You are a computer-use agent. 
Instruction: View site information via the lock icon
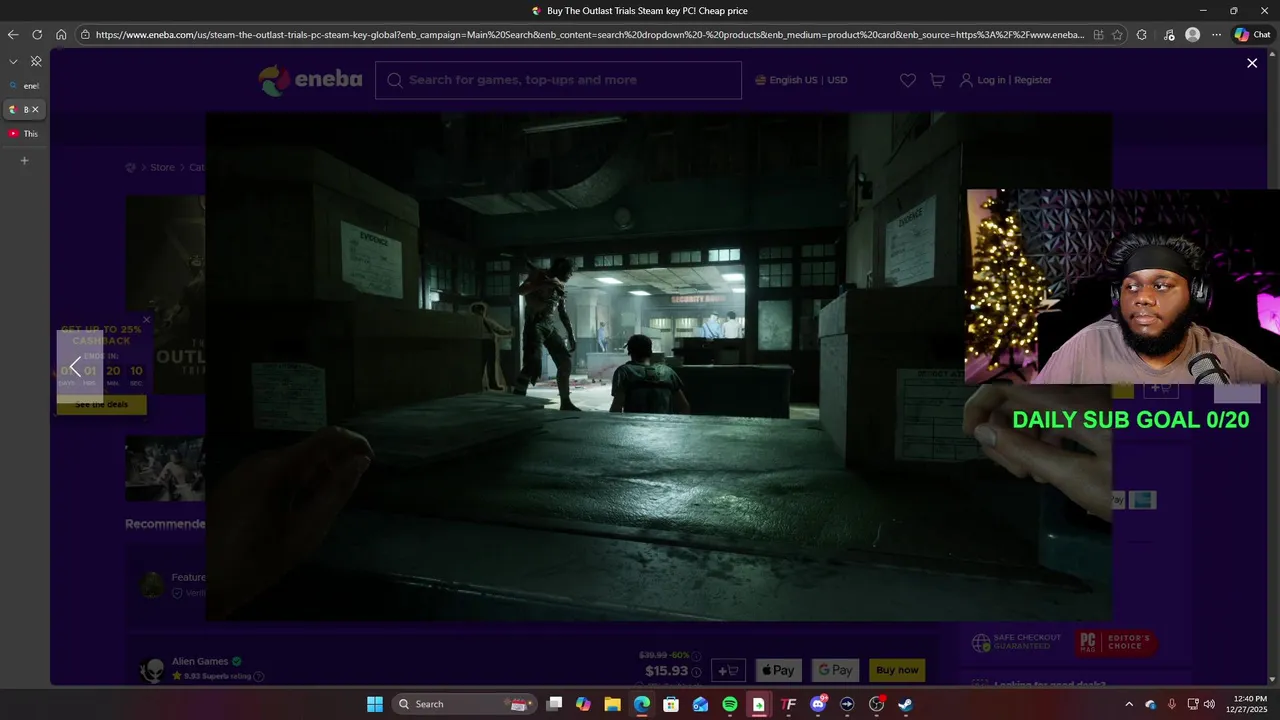[86, 35]
